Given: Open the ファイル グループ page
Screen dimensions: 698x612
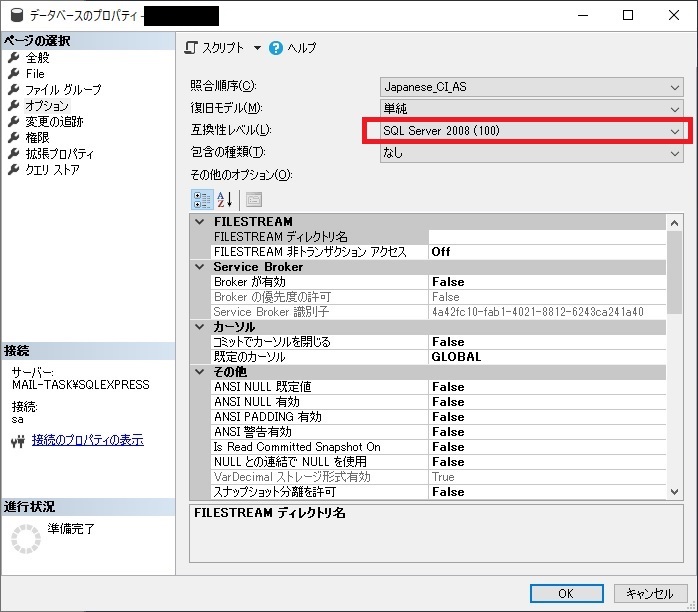Looking at the screenshot, I should point(62,90).
